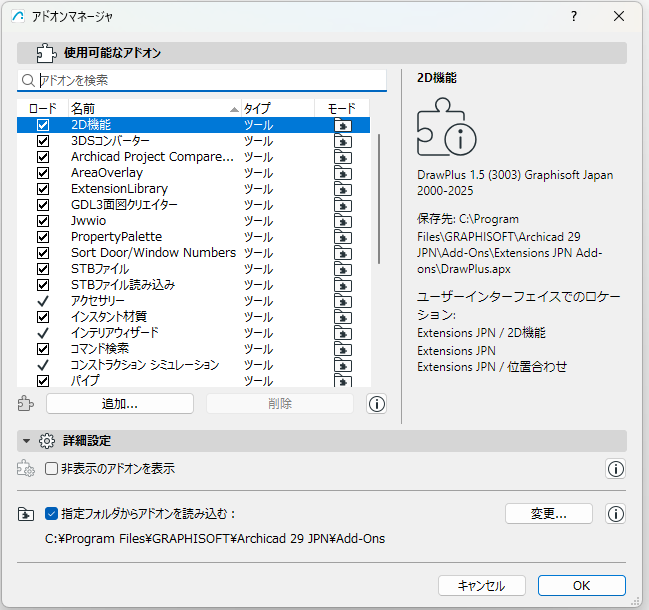This screenshot has width=649, height=610.
Task: Click the mode icon in PropertyPalette row
Action: (x=343, y=237)
